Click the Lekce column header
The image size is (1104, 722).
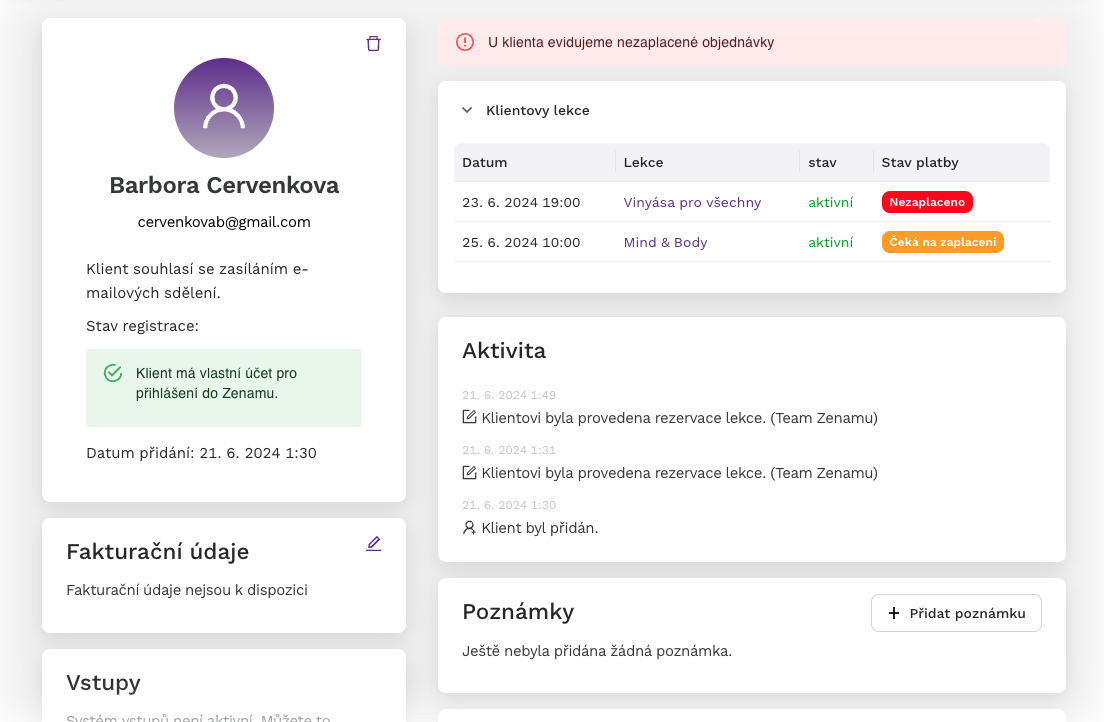pyautogui.click(x=644, y=163)
